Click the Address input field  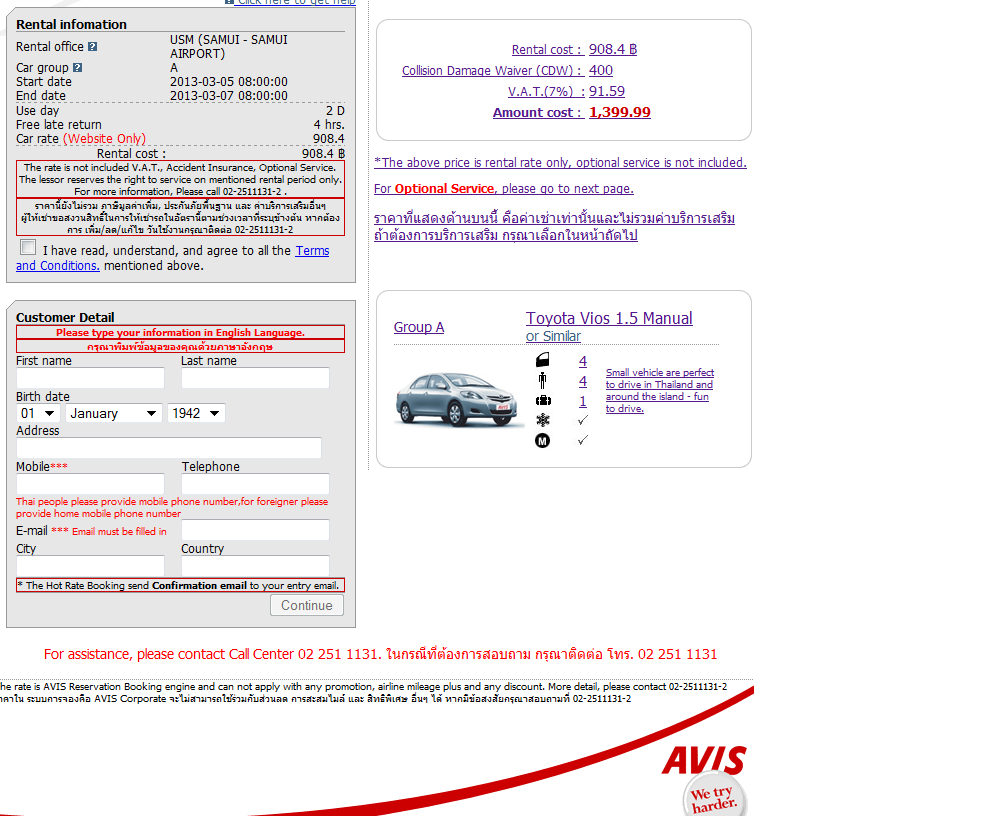point(168,448)
